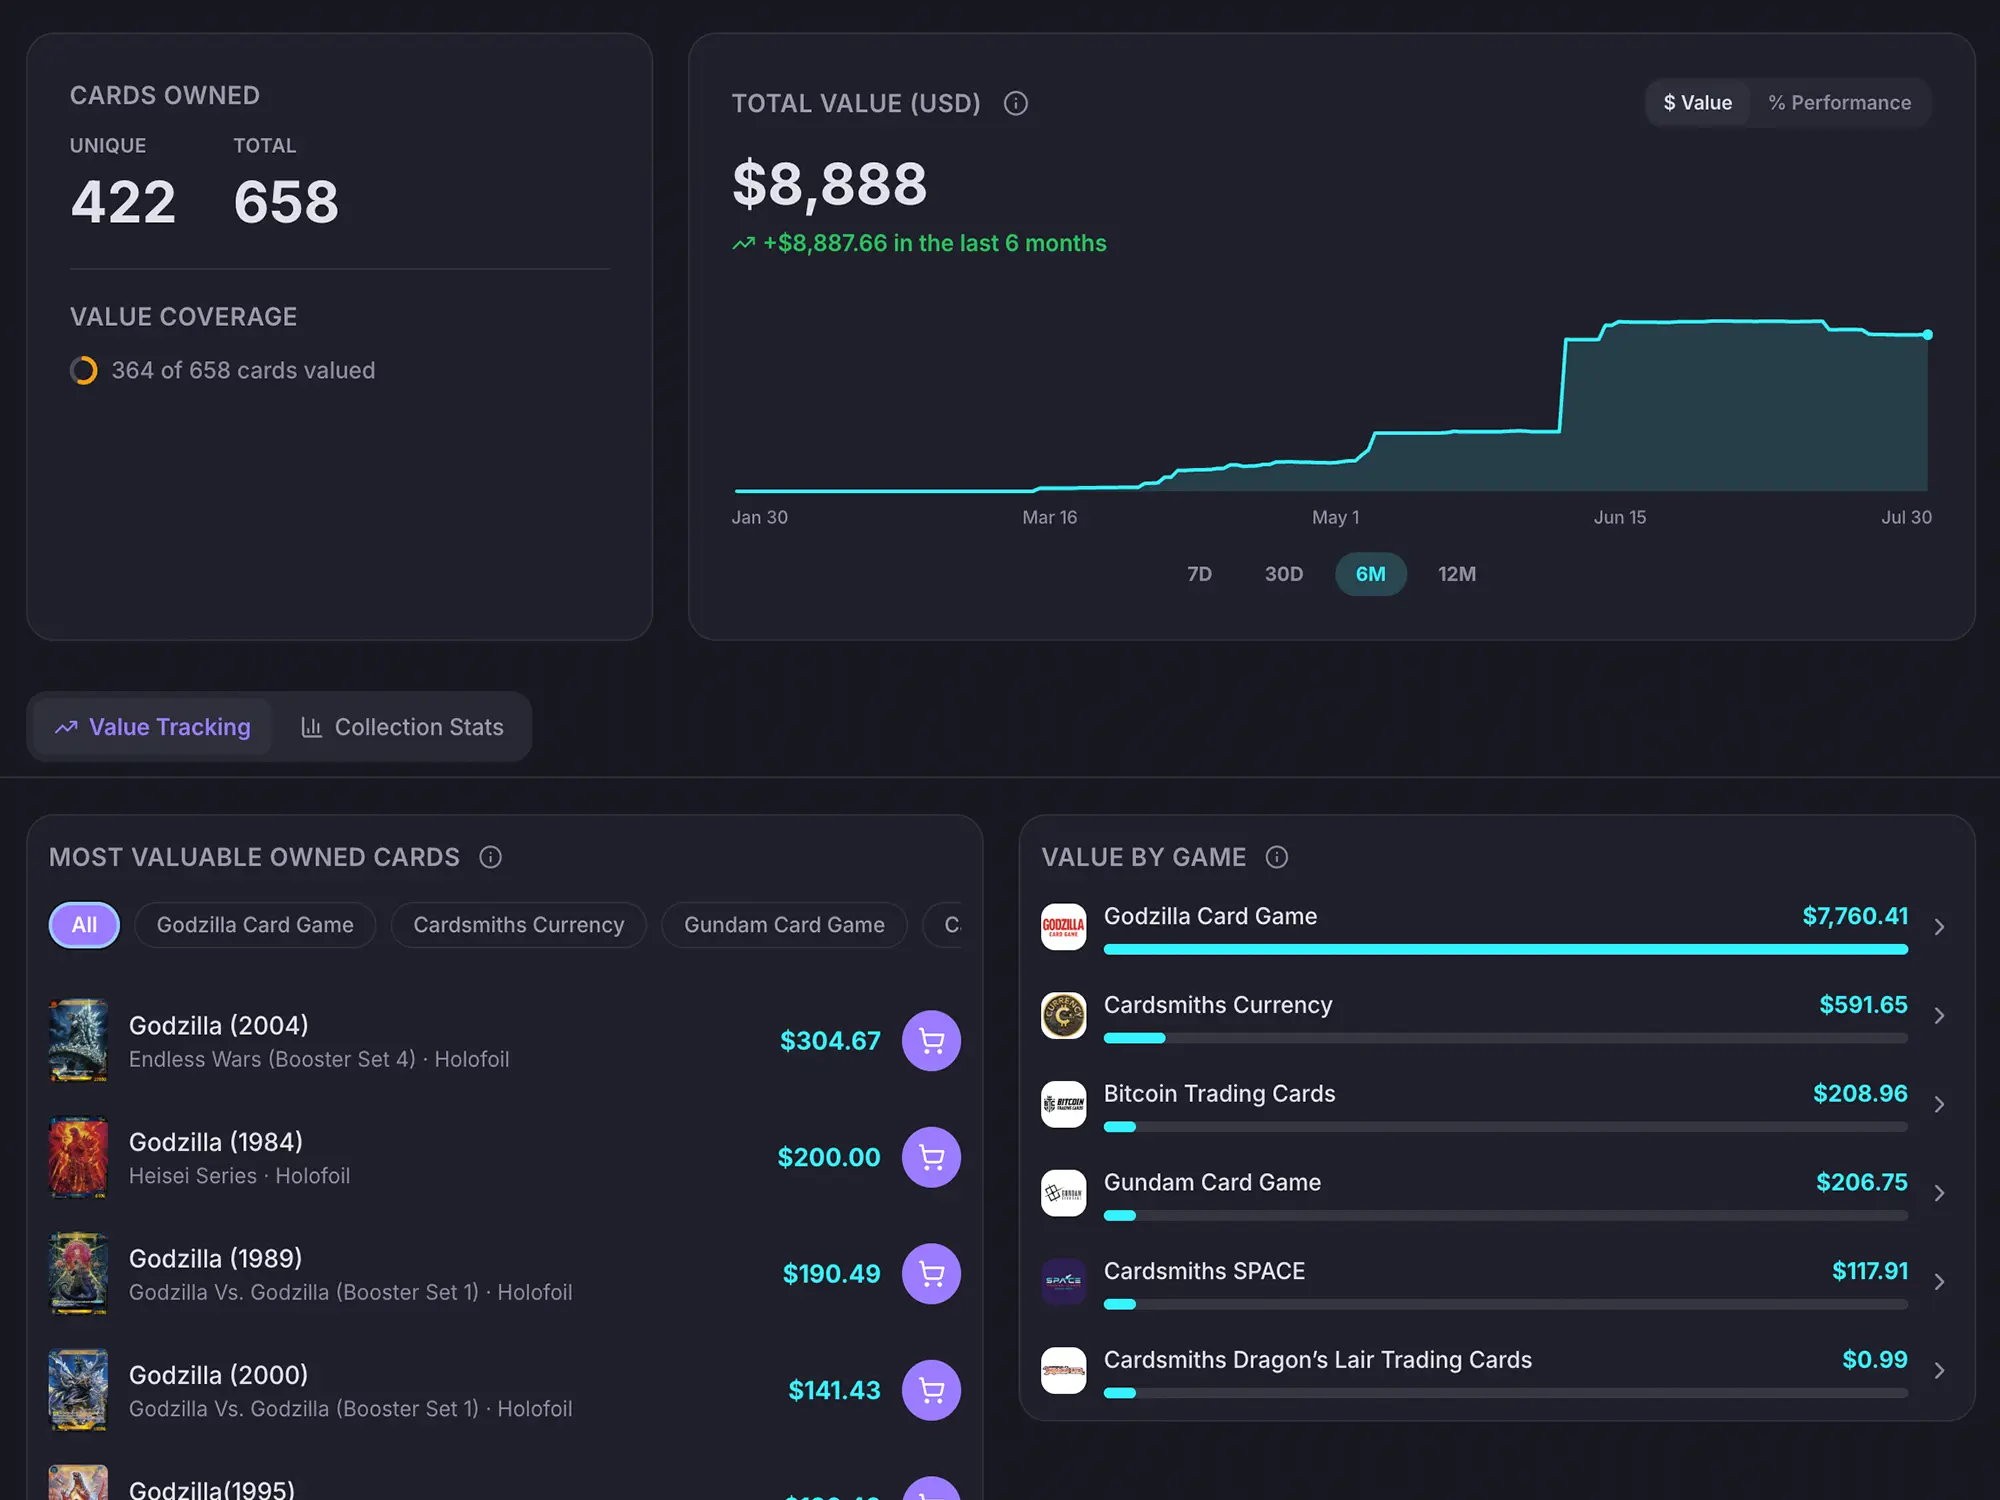Filter cards by Cardsmiths Currency chip
The width and height of the screenshot is (2000, 1500).
(x=519, y=925)
